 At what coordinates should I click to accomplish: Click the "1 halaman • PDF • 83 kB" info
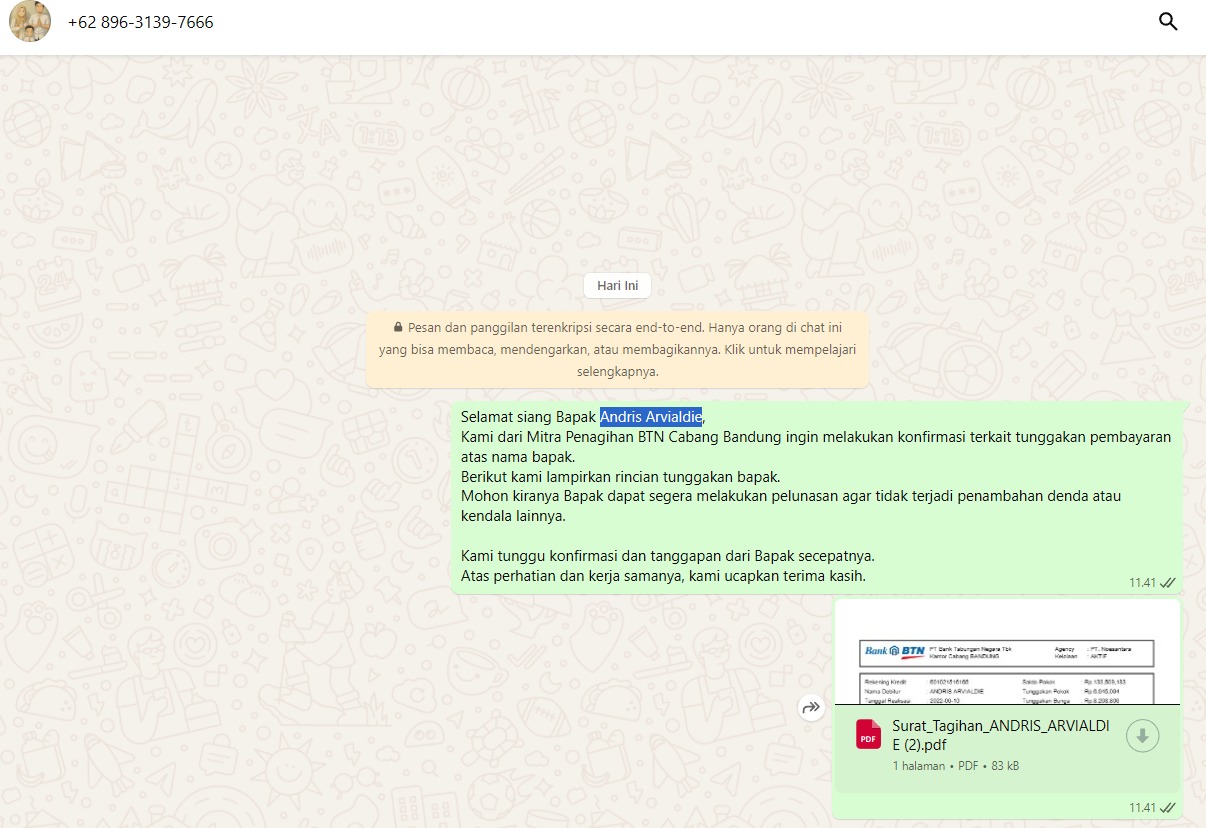point(955,766)
